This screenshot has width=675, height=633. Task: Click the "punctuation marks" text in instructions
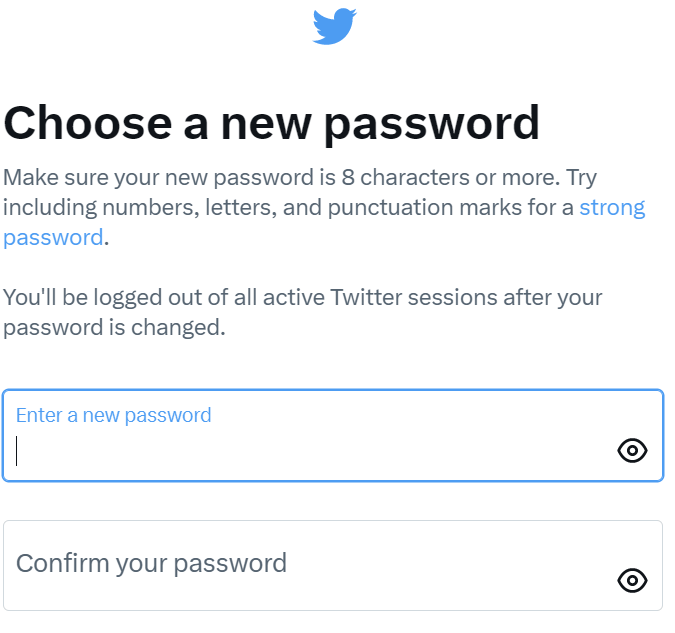[424, 208]
